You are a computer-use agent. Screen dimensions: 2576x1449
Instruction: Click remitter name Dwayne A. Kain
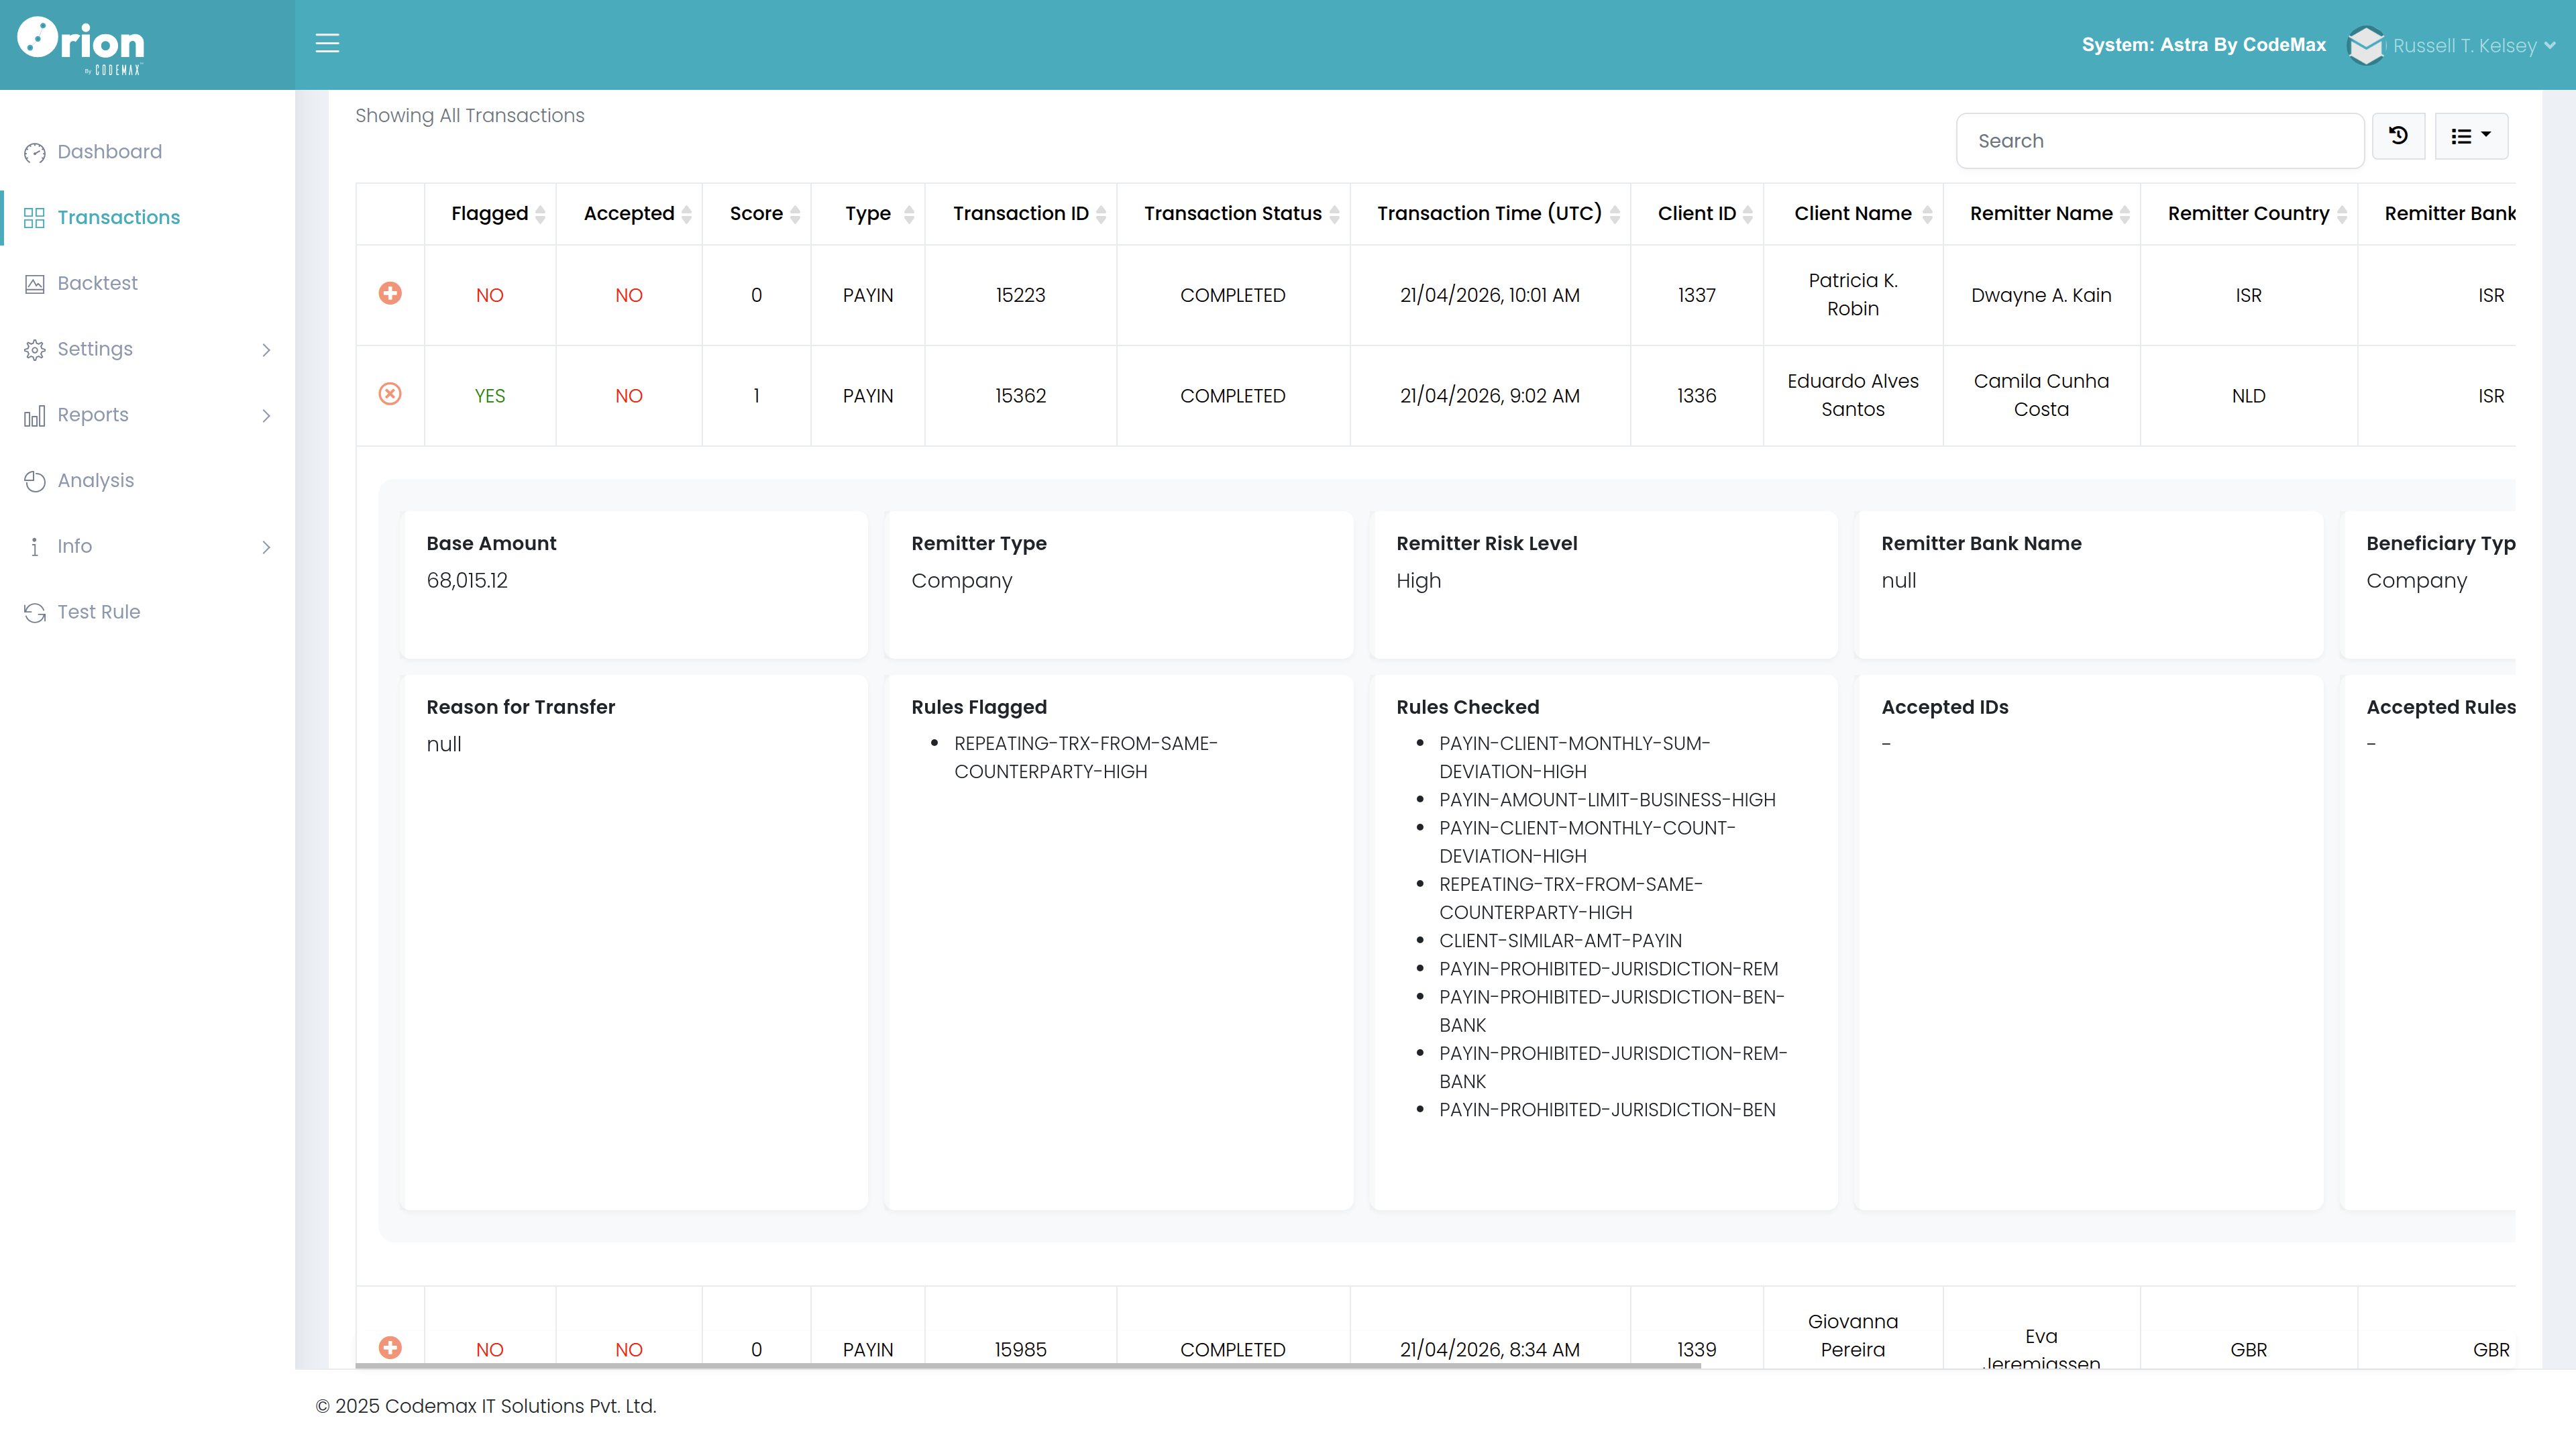[x=2041, y=295]
